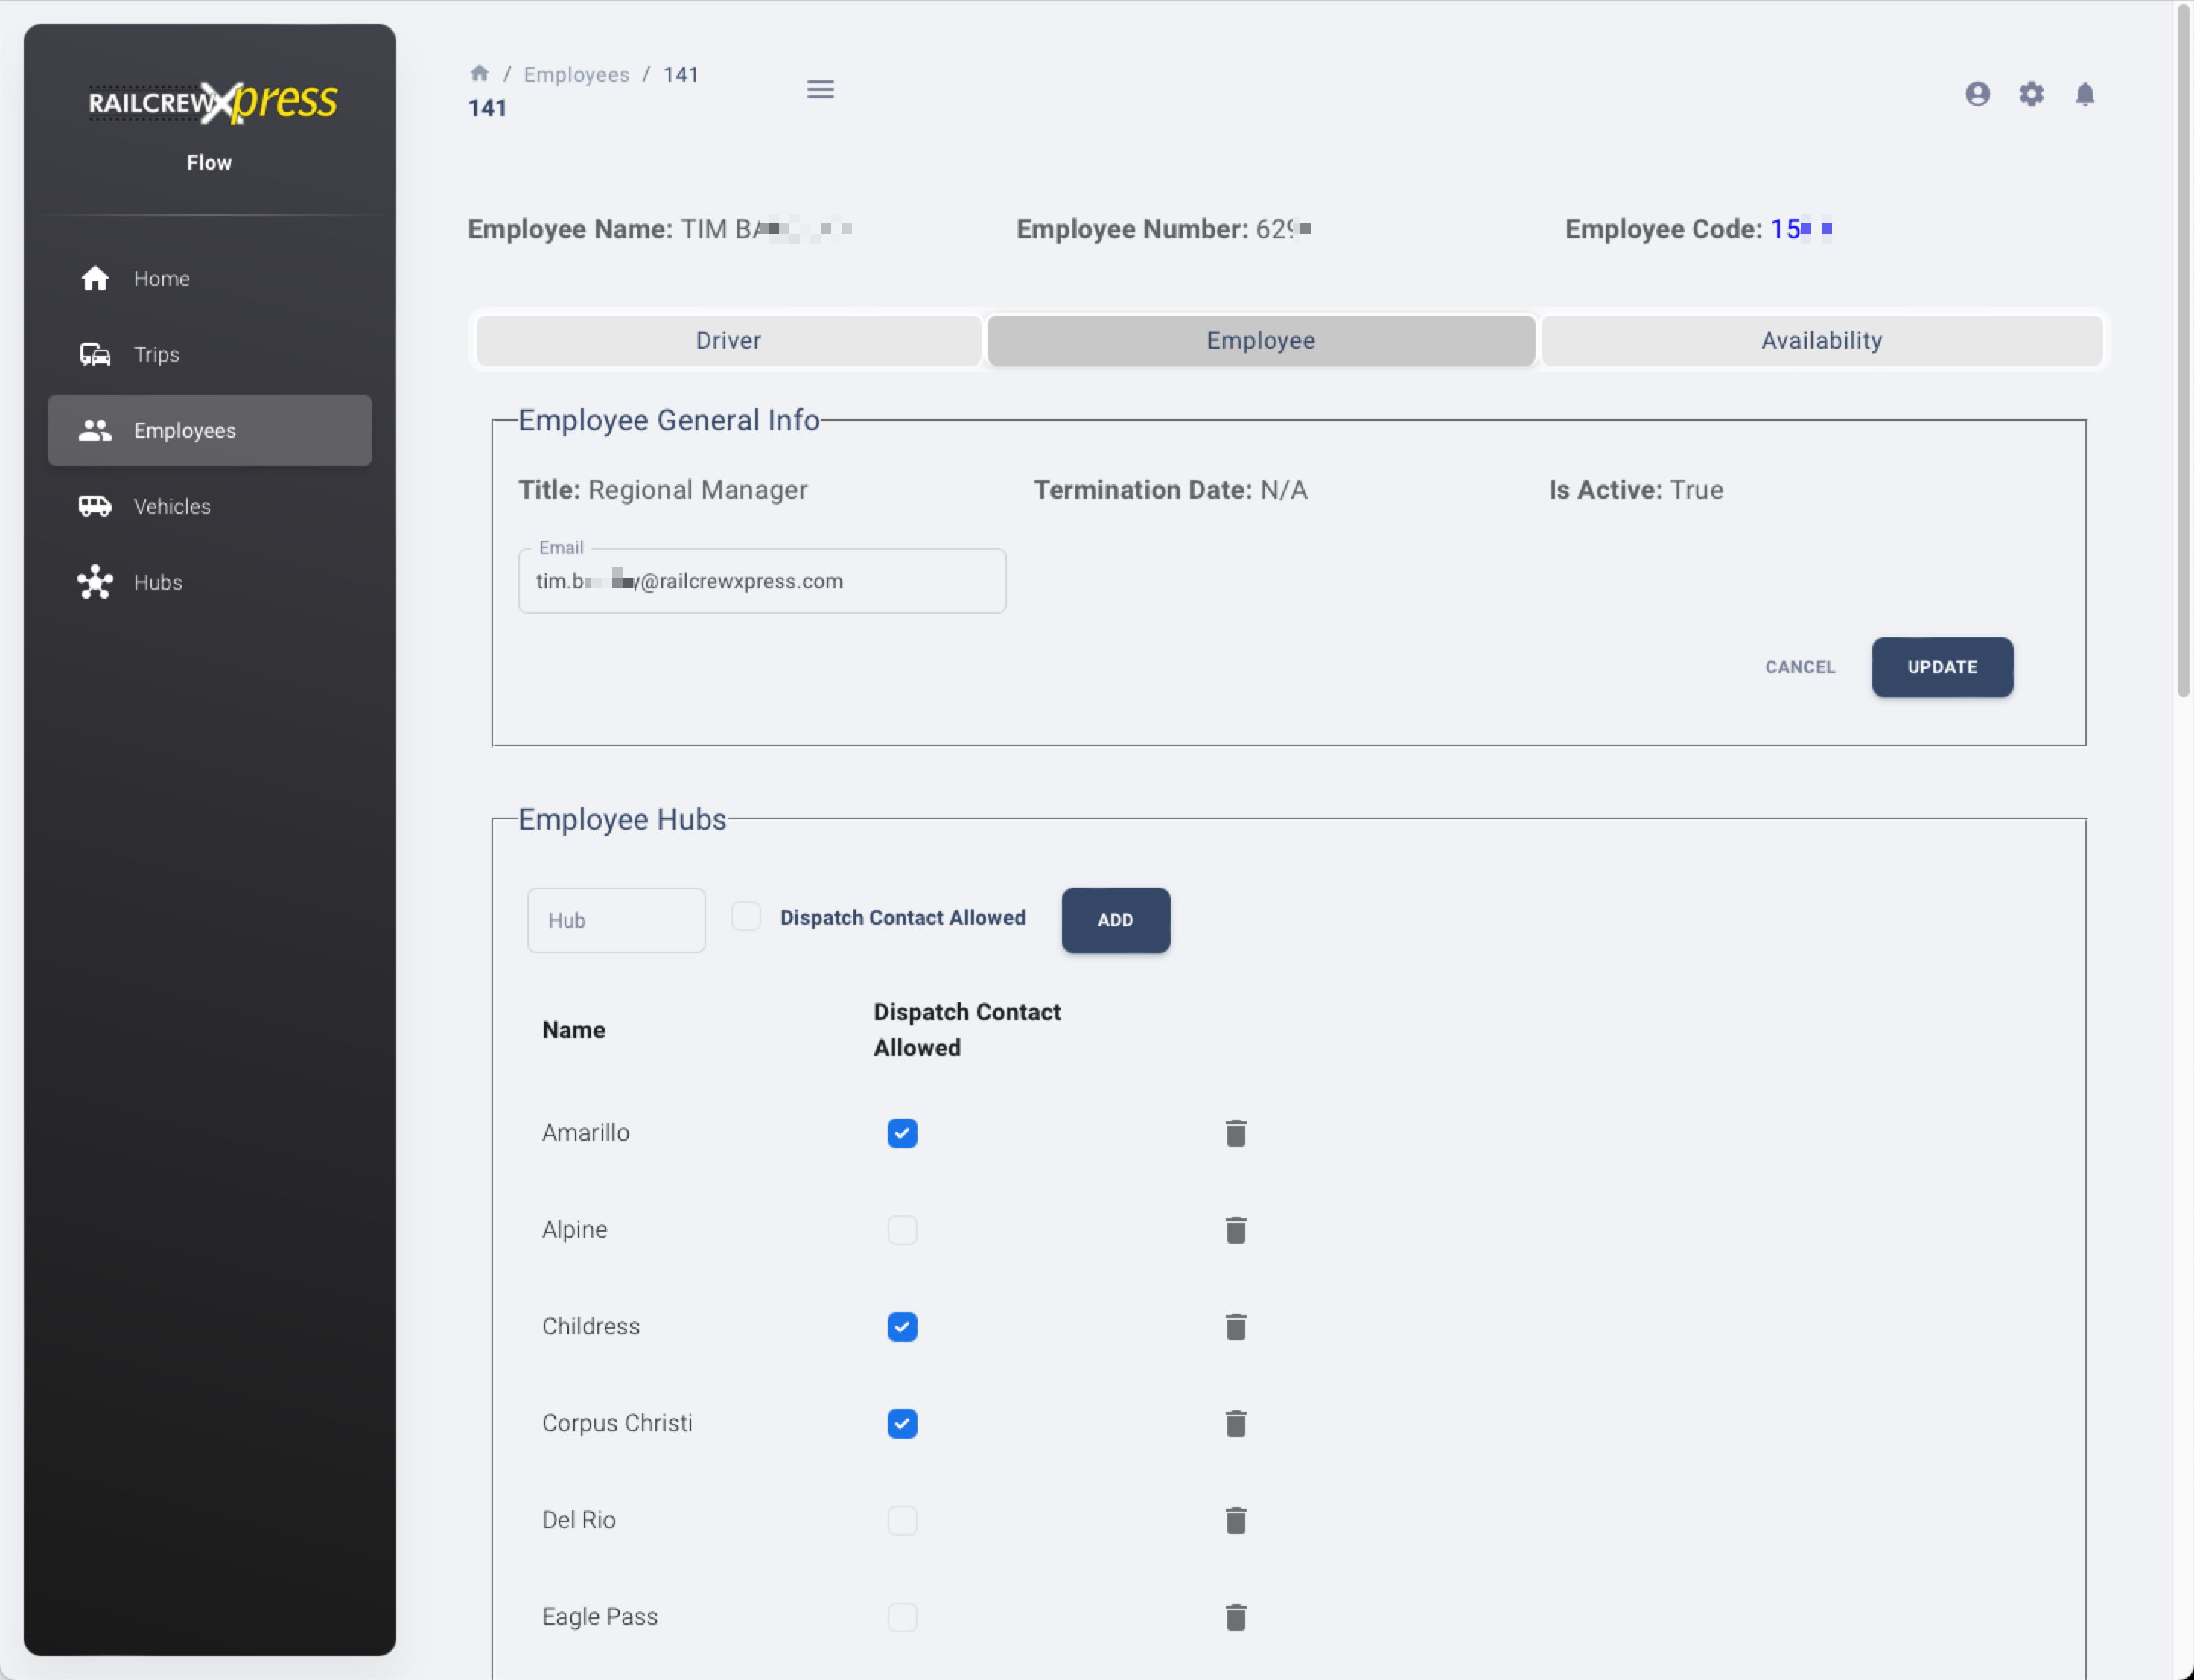Check the Dispatch Contact Allowed box beside Hub field

[x=746, y=916]
